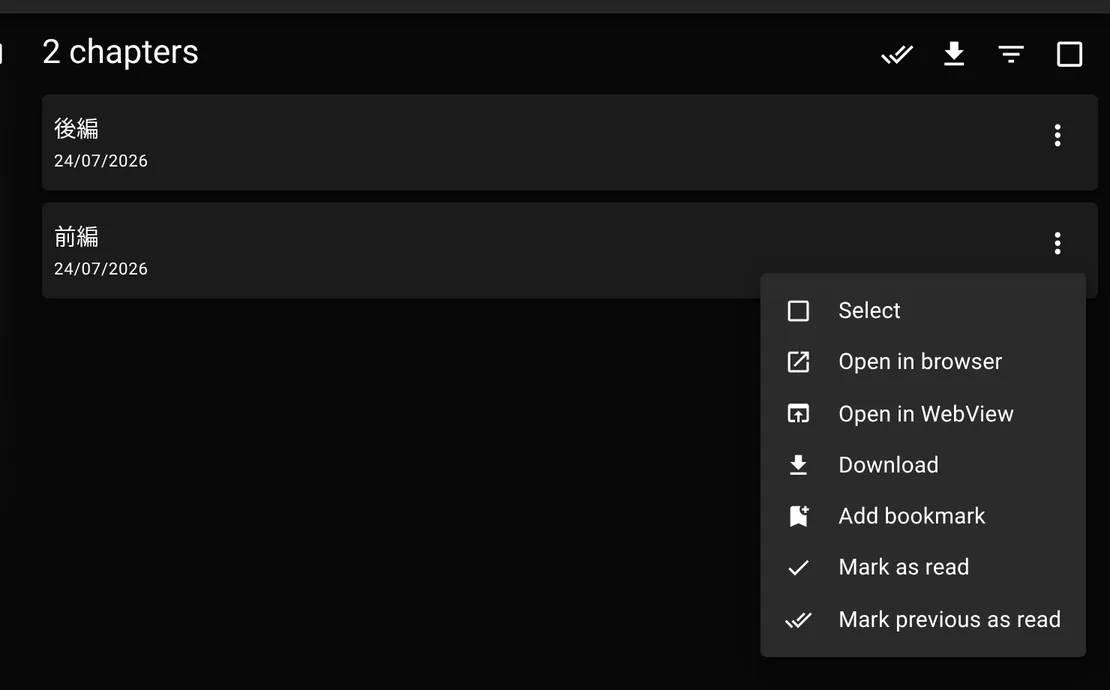The height and width of the screenshot is (690, 1110).
Task: Choose Add bookmark from the chapter menu
Action: coord(923,516)
